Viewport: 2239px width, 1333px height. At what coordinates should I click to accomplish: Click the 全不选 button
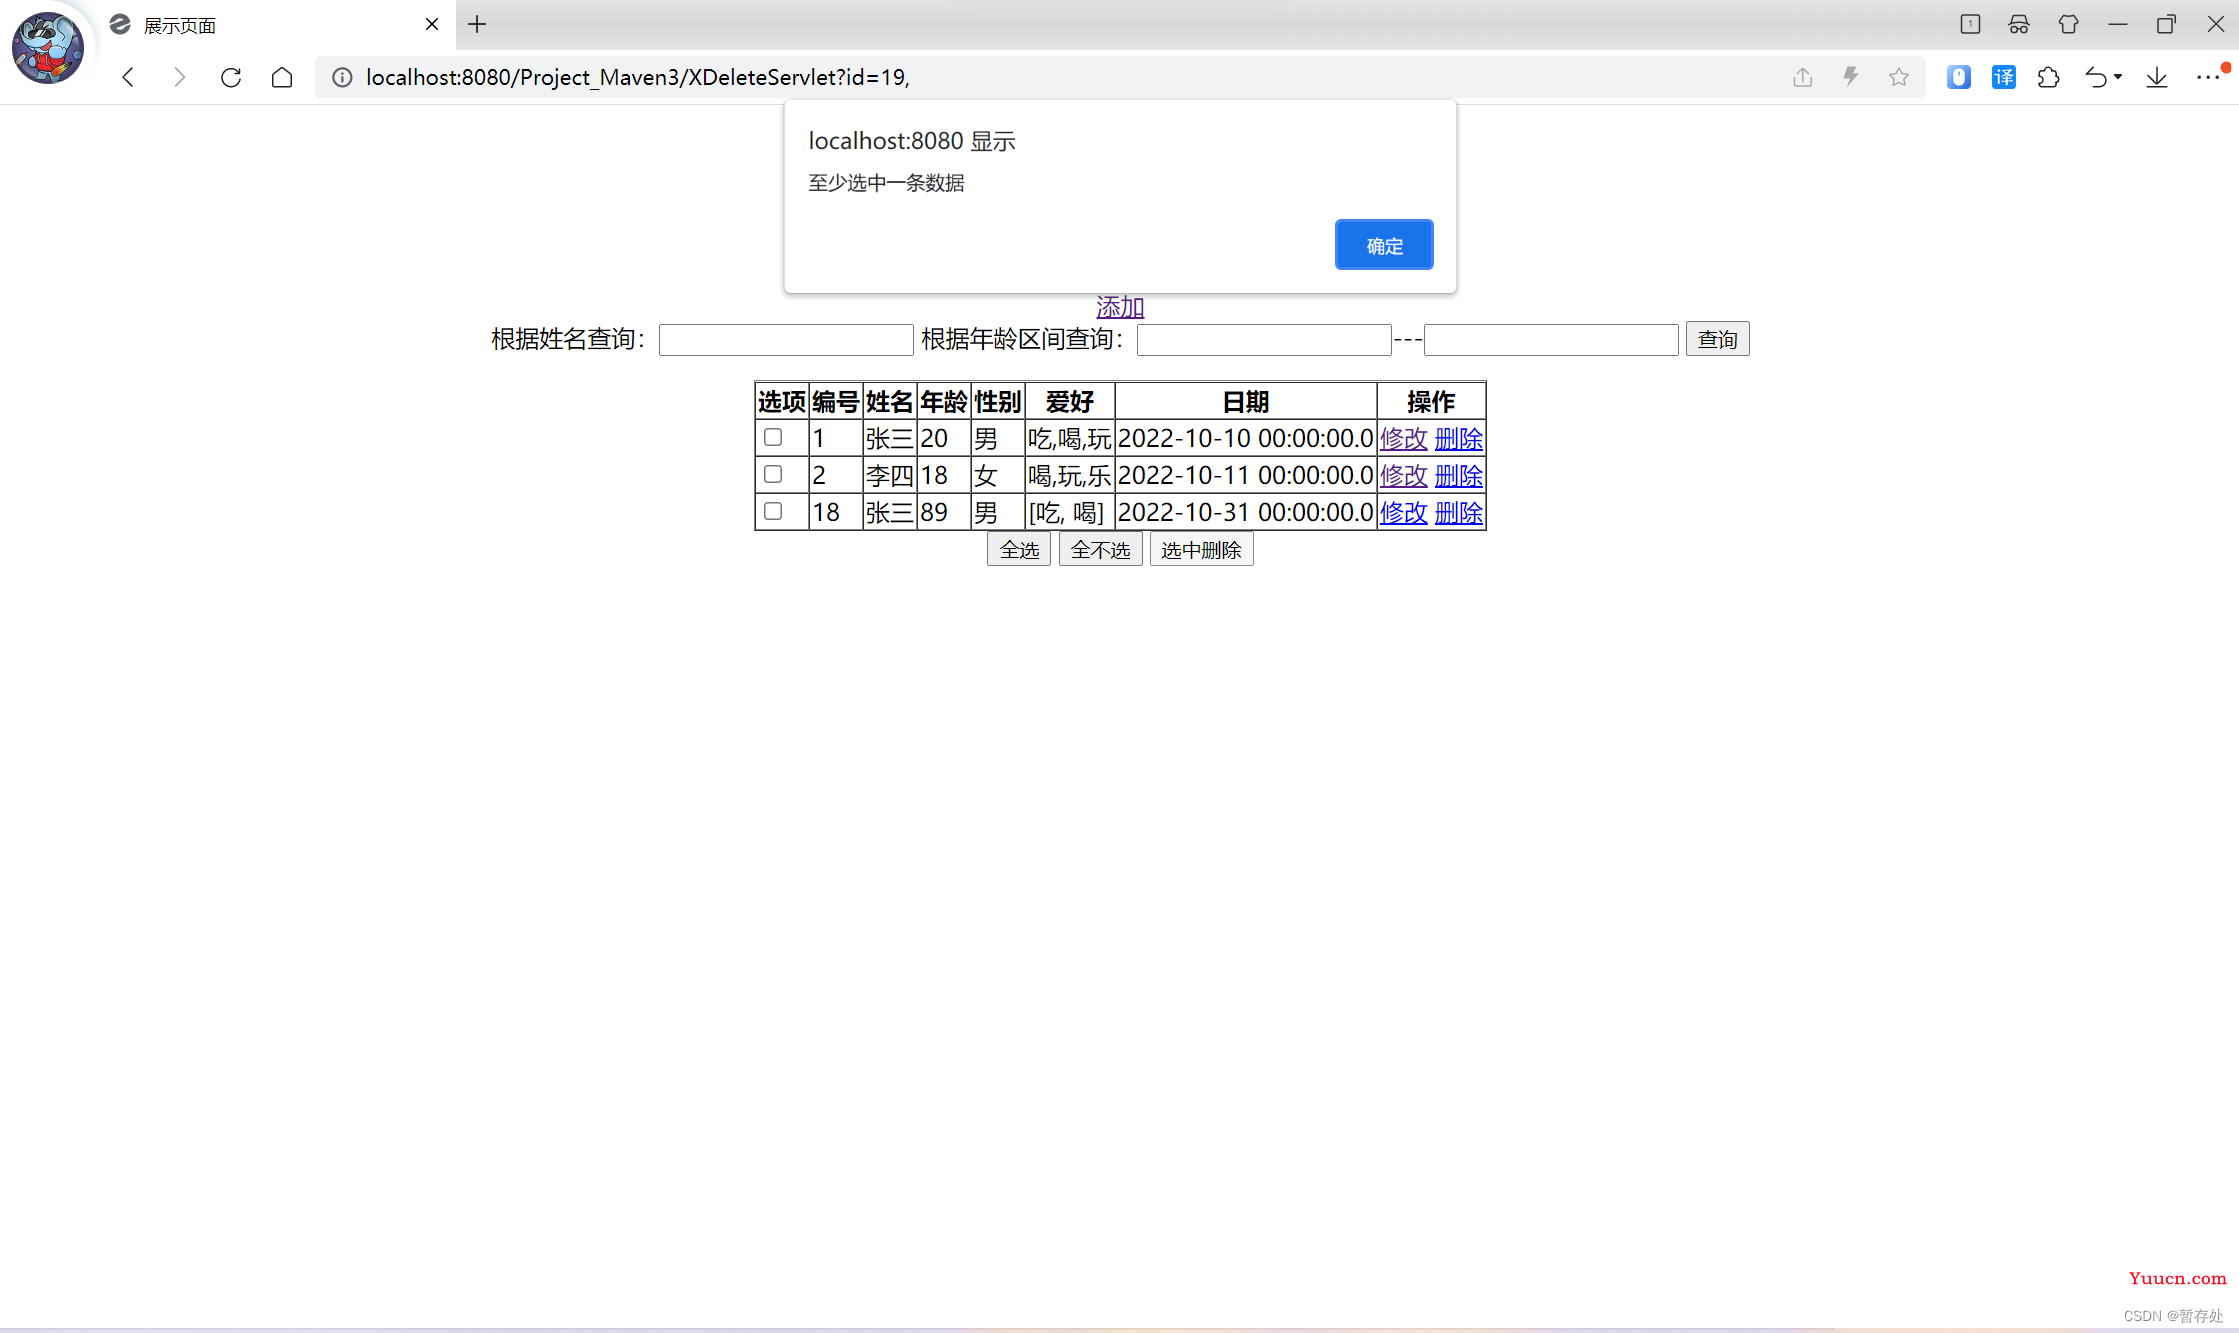tap(1100, 550)
